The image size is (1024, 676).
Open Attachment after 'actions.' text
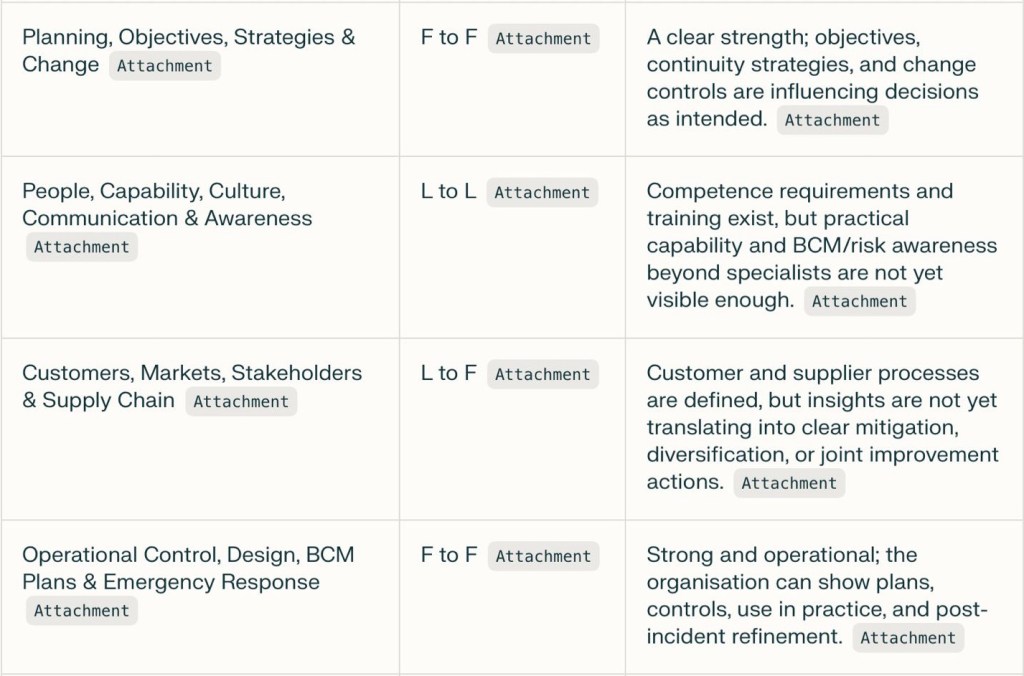[x=789, y=483]
